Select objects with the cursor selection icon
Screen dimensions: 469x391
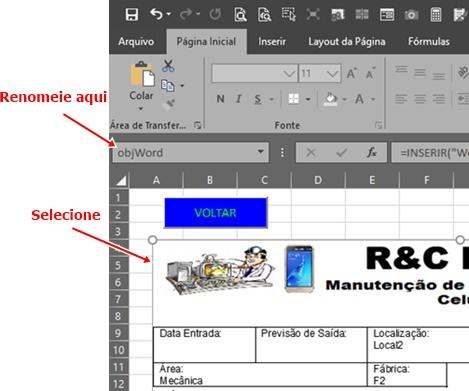tap(289, 15)
